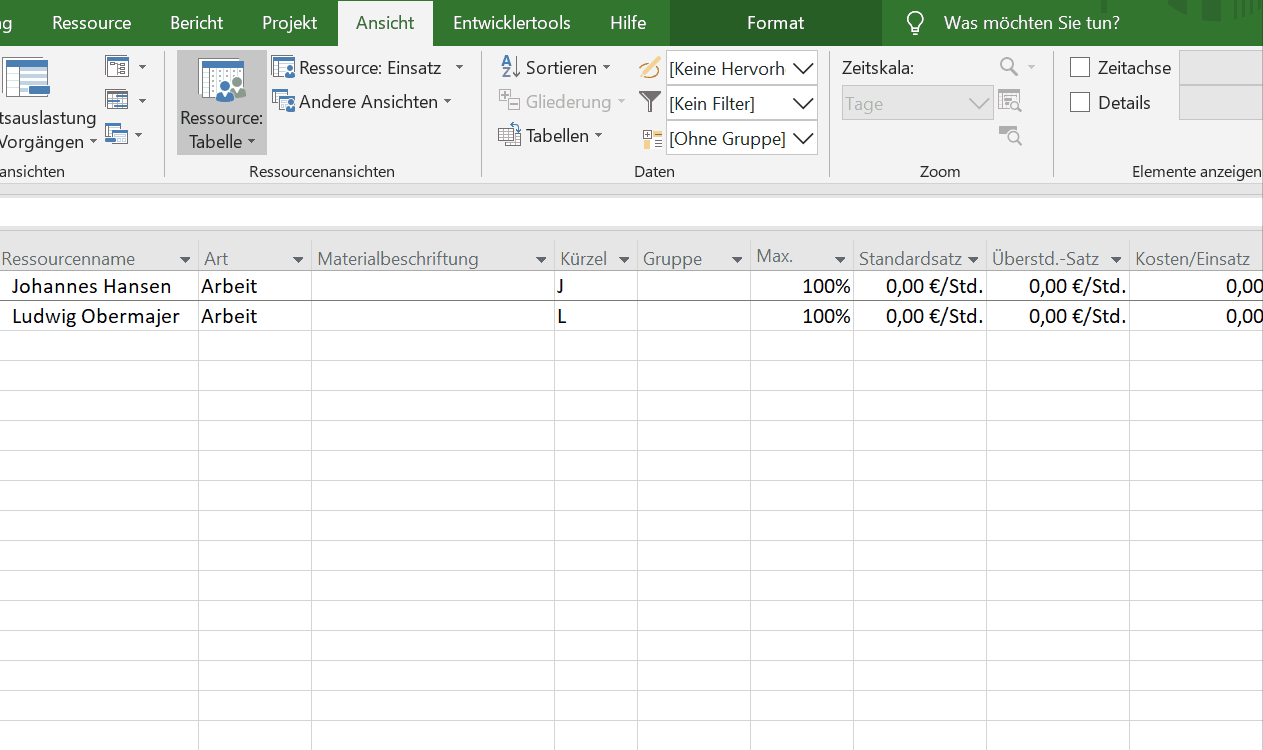Image resolution: width=1263 pixels, height=750 pixels.
Task: Click the Was möchten Sie tun search
Action: [x=1030, y=23]
